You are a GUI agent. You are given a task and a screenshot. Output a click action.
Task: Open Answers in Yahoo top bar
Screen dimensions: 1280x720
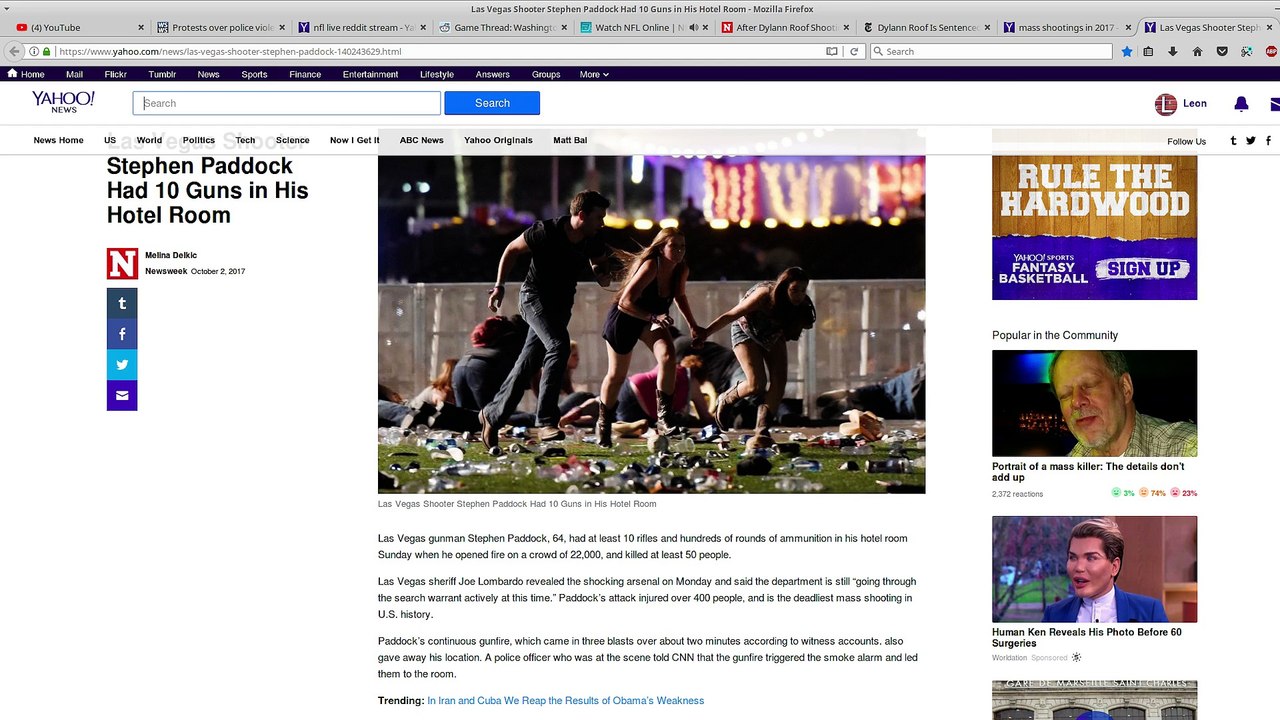492,74
